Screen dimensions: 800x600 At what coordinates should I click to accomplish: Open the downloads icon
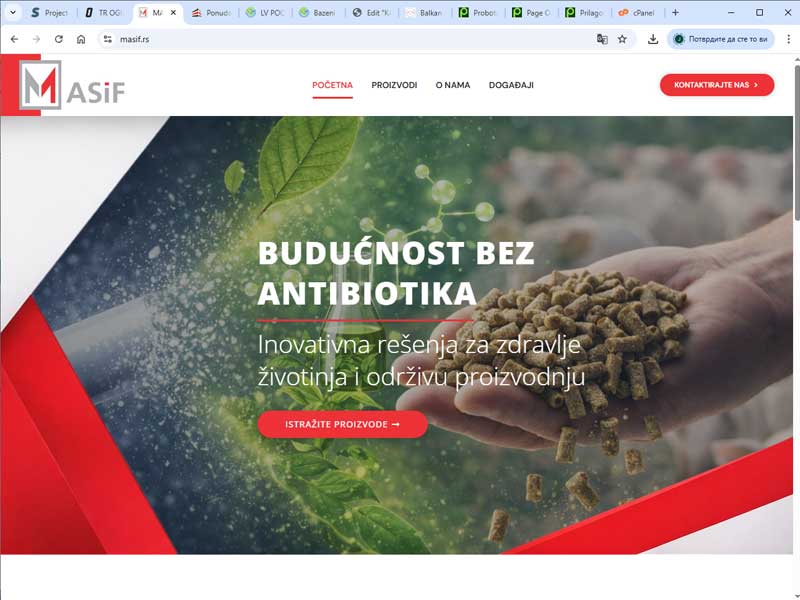coord(653,39)
